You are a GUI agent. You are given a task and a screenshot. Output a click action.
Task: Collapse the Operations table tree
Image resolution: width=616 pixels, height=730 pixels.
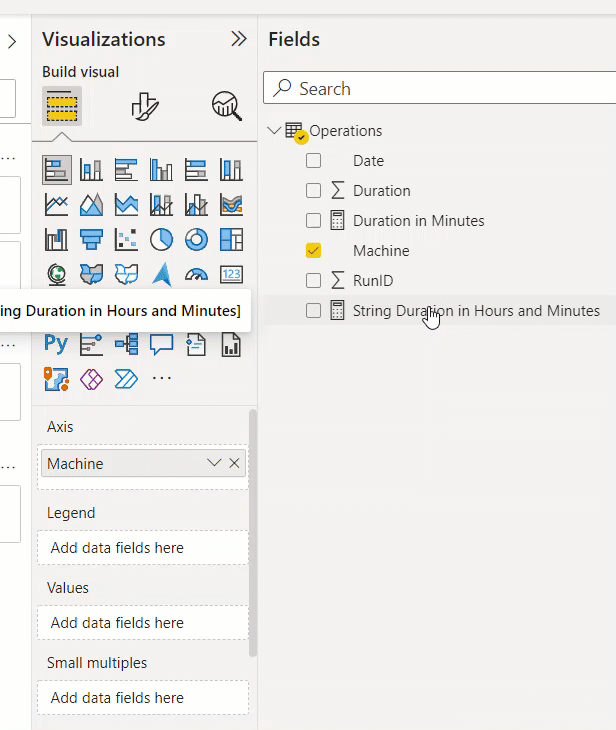click(275, 131)
